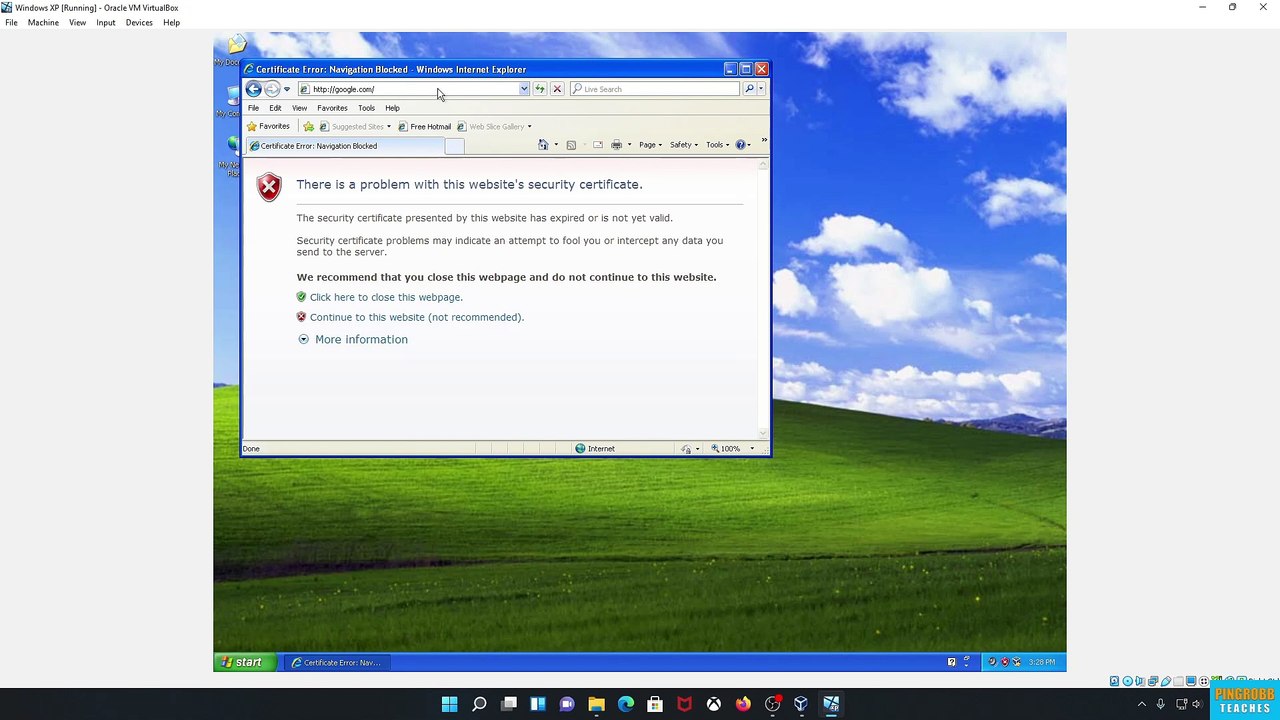1280x720 pixels.
Task: Click the Read Mail envelope icon
Action: coord(598,145)
